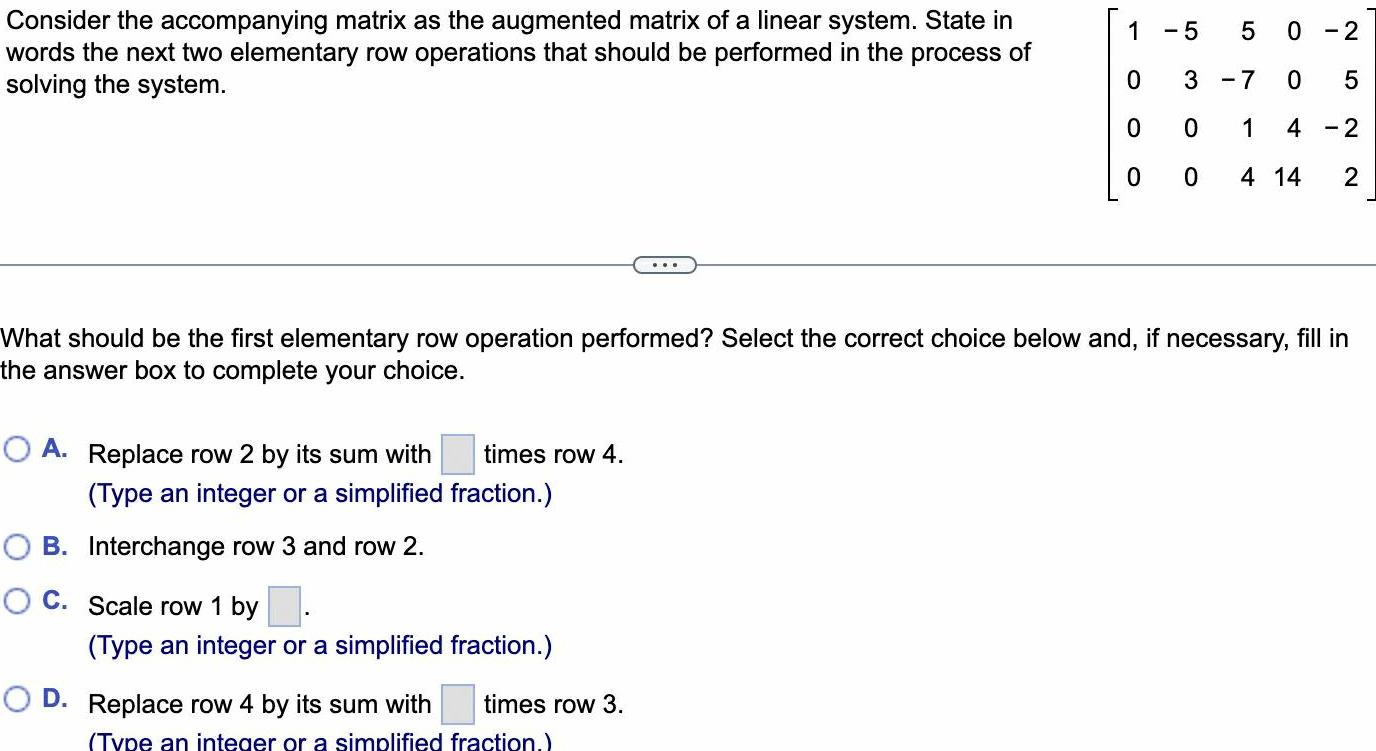Expand the ellipsis divider control
The width and height of the screenshot is (1376, 751).
point(663,264)
